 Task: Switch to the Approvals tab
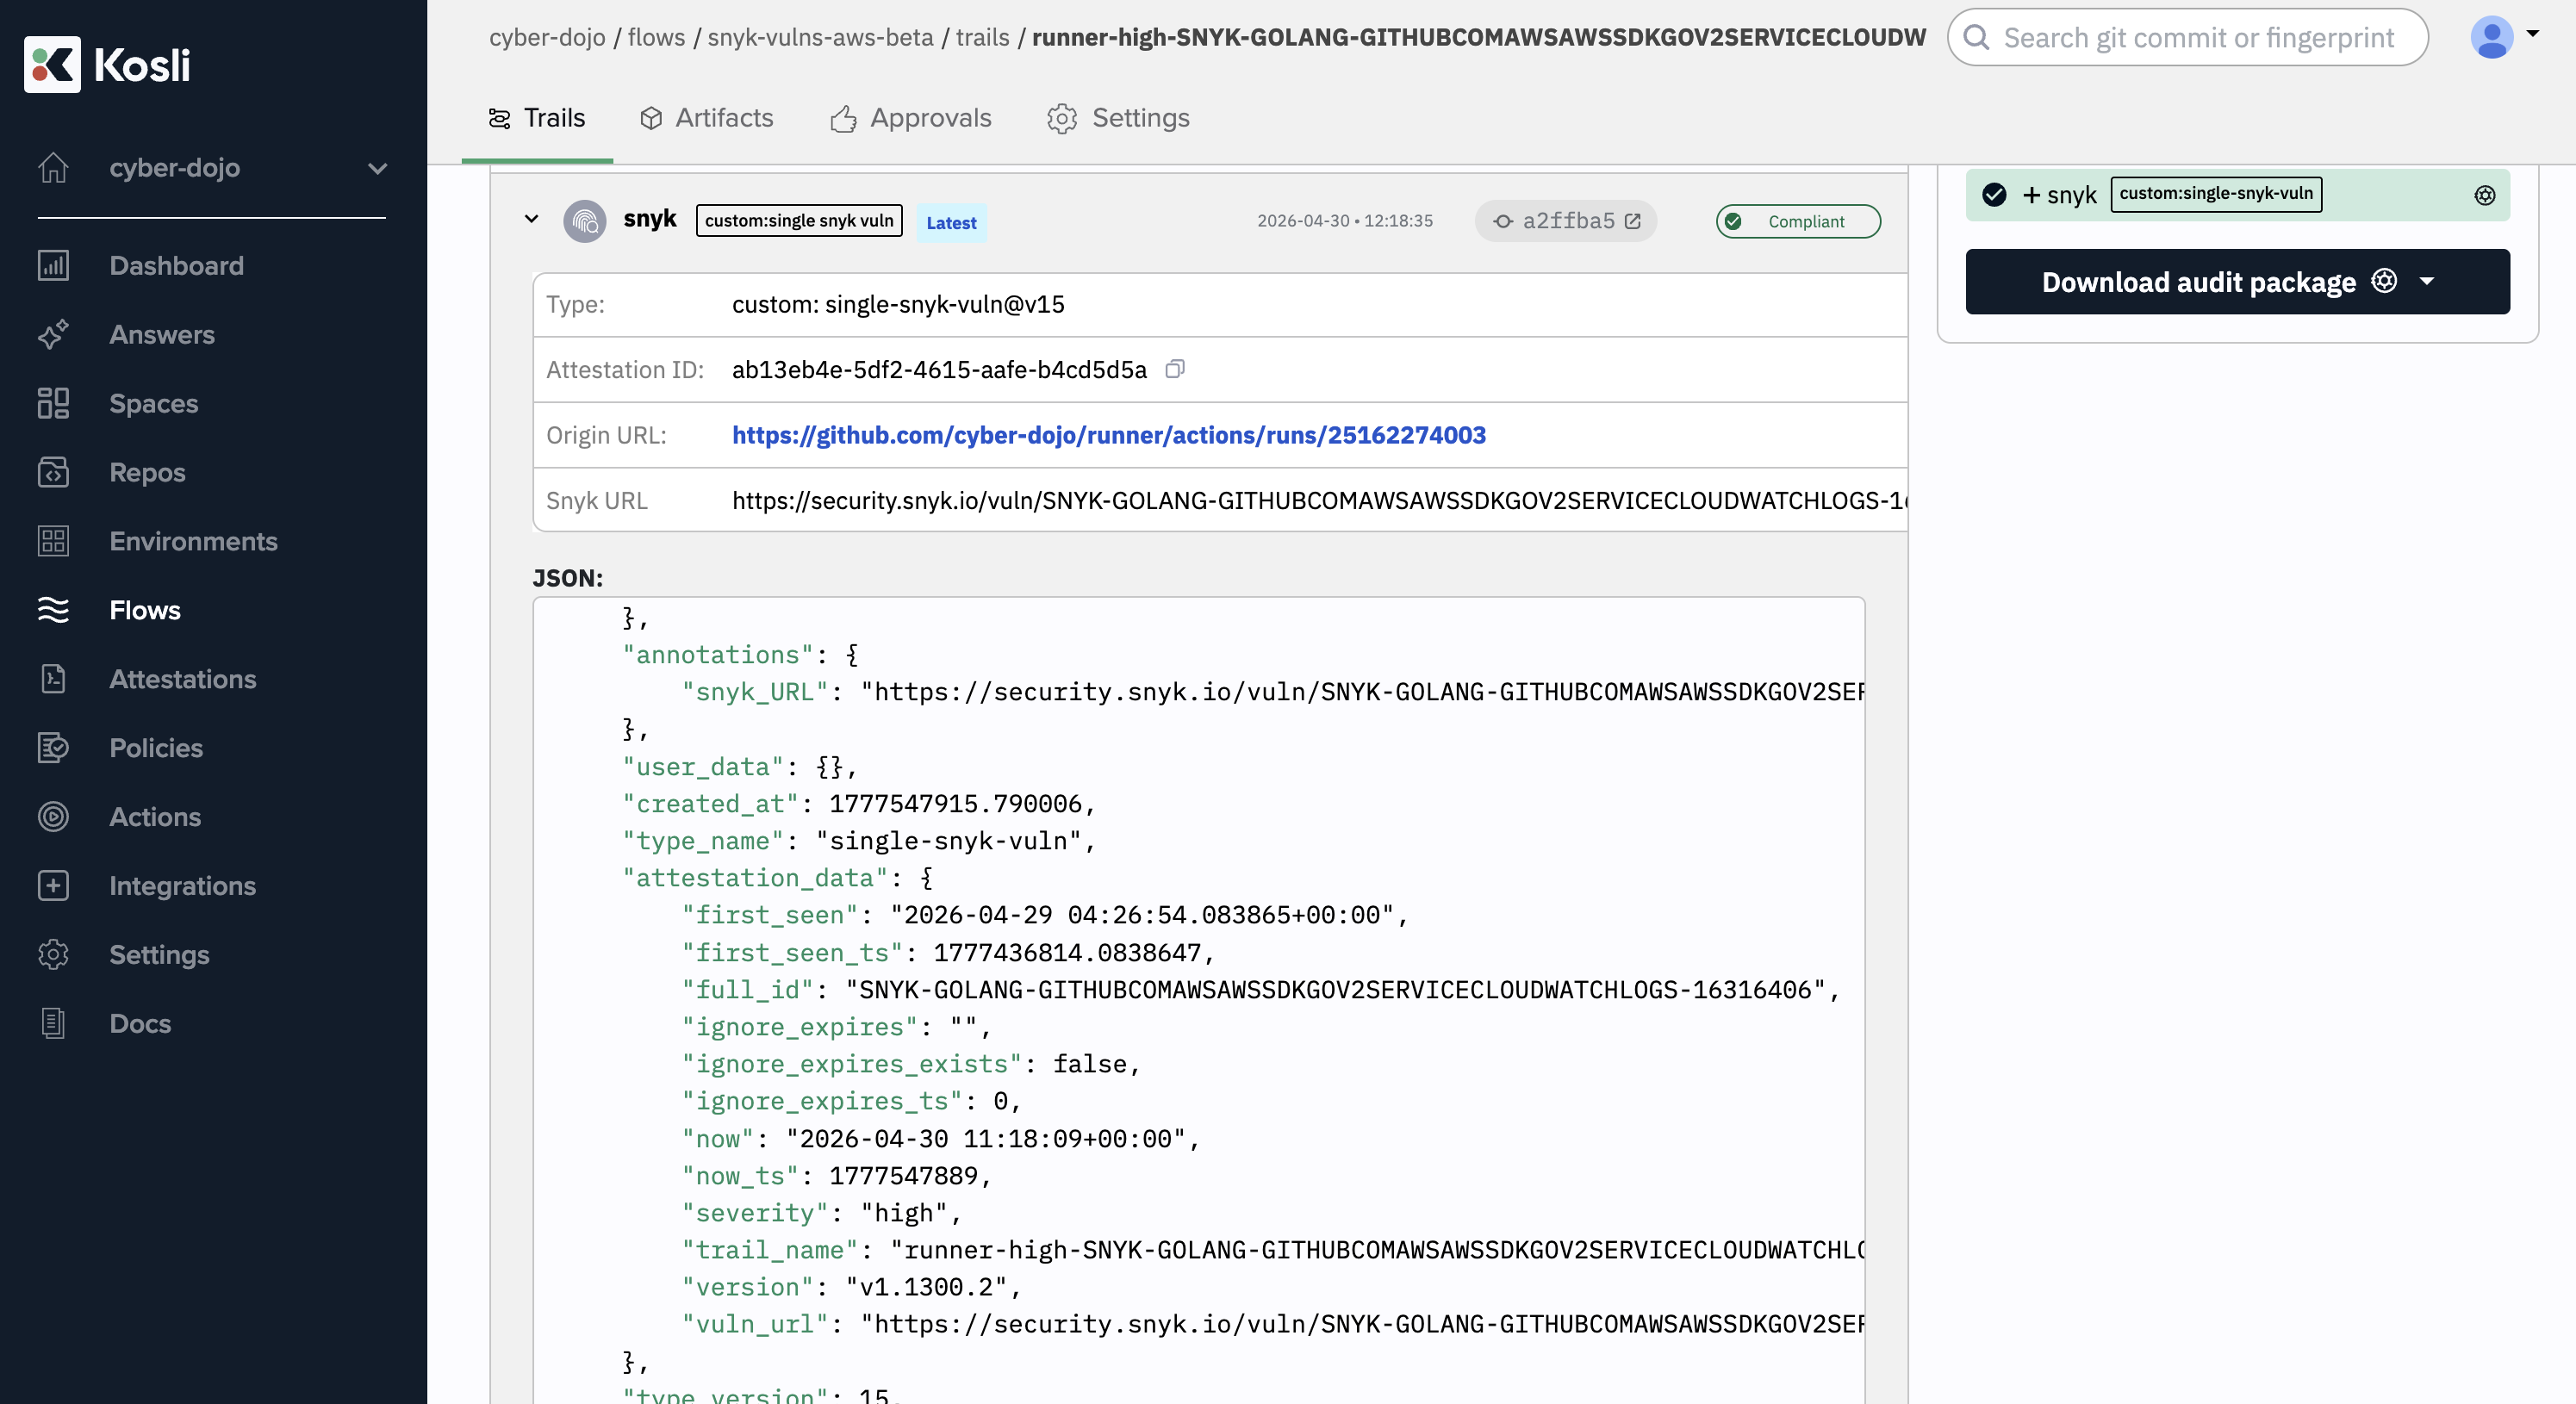tap(911, 118)
